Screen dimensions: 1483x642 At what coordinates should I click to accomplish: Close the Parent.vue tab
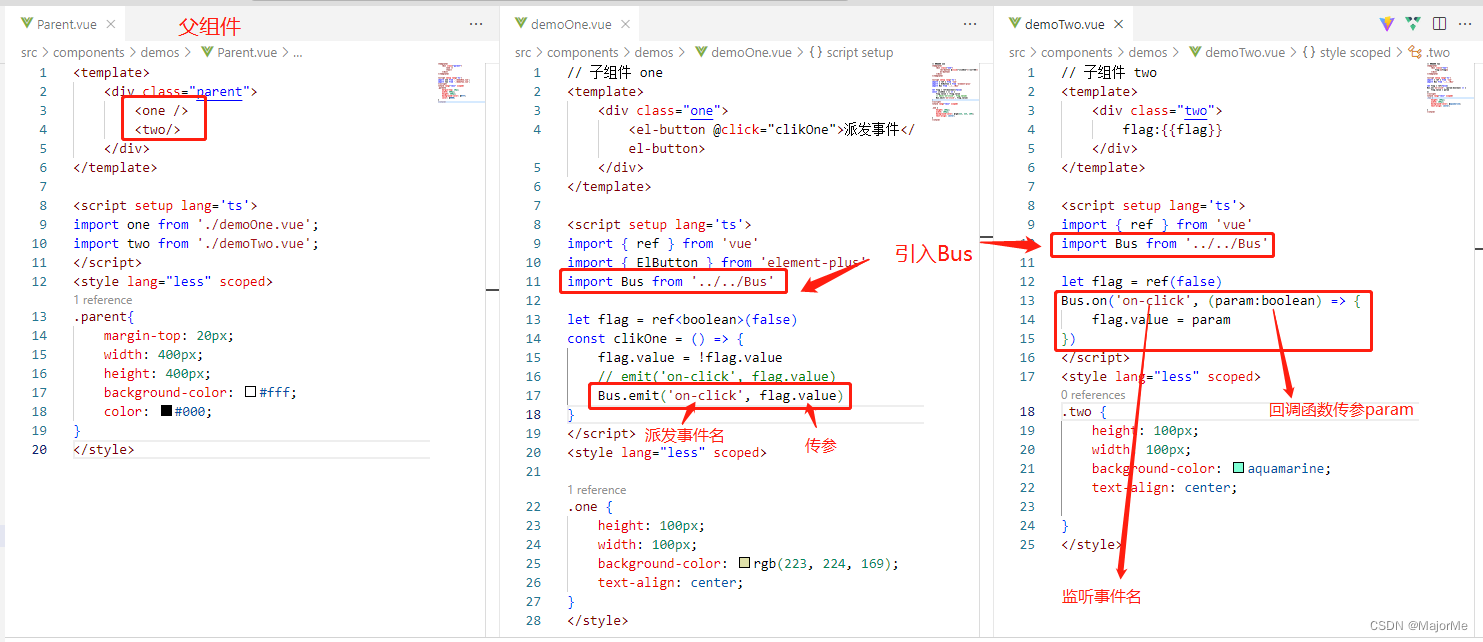pyautogui.click(x=109, y=24)
